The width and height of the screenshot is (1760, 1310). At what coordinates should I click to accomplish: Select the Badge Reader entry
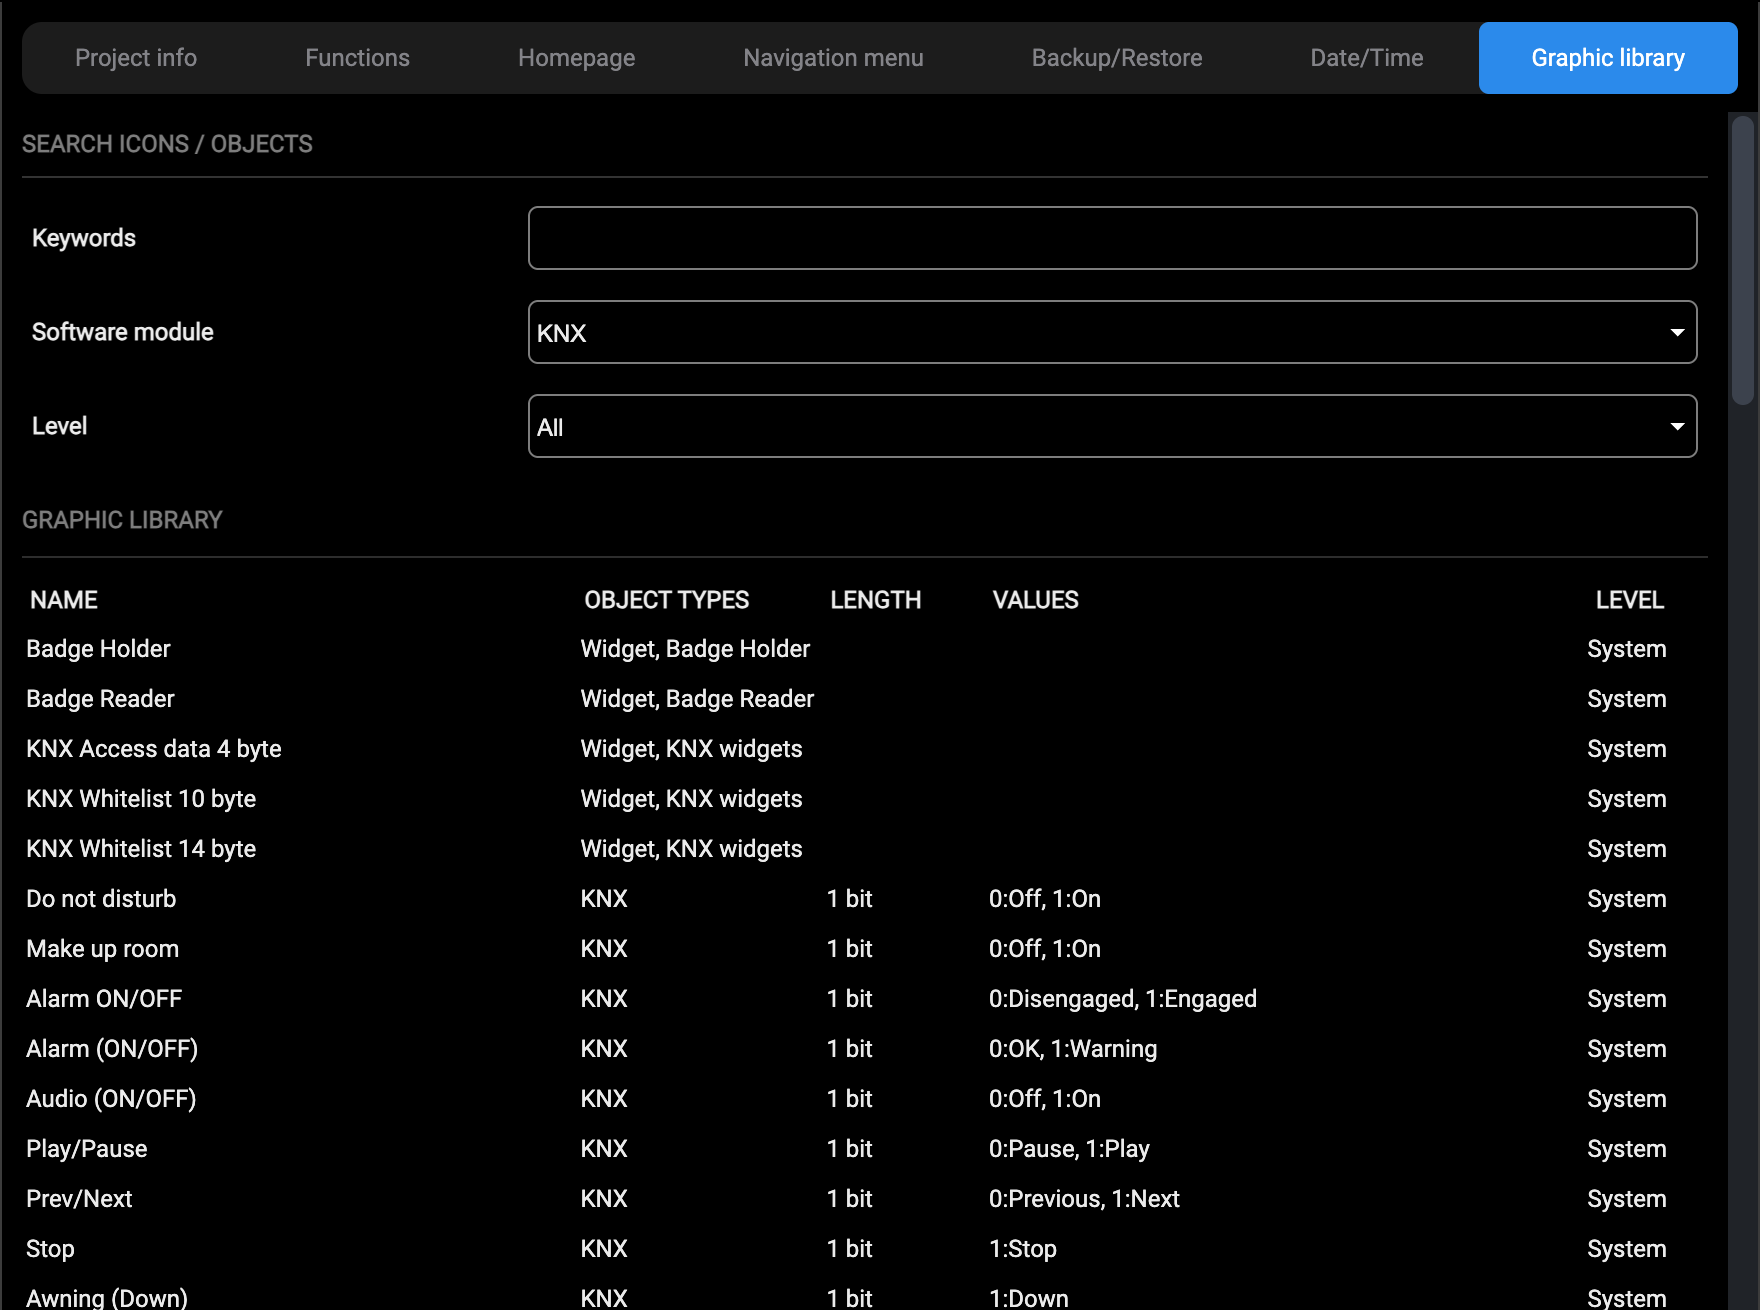[100, 699]
